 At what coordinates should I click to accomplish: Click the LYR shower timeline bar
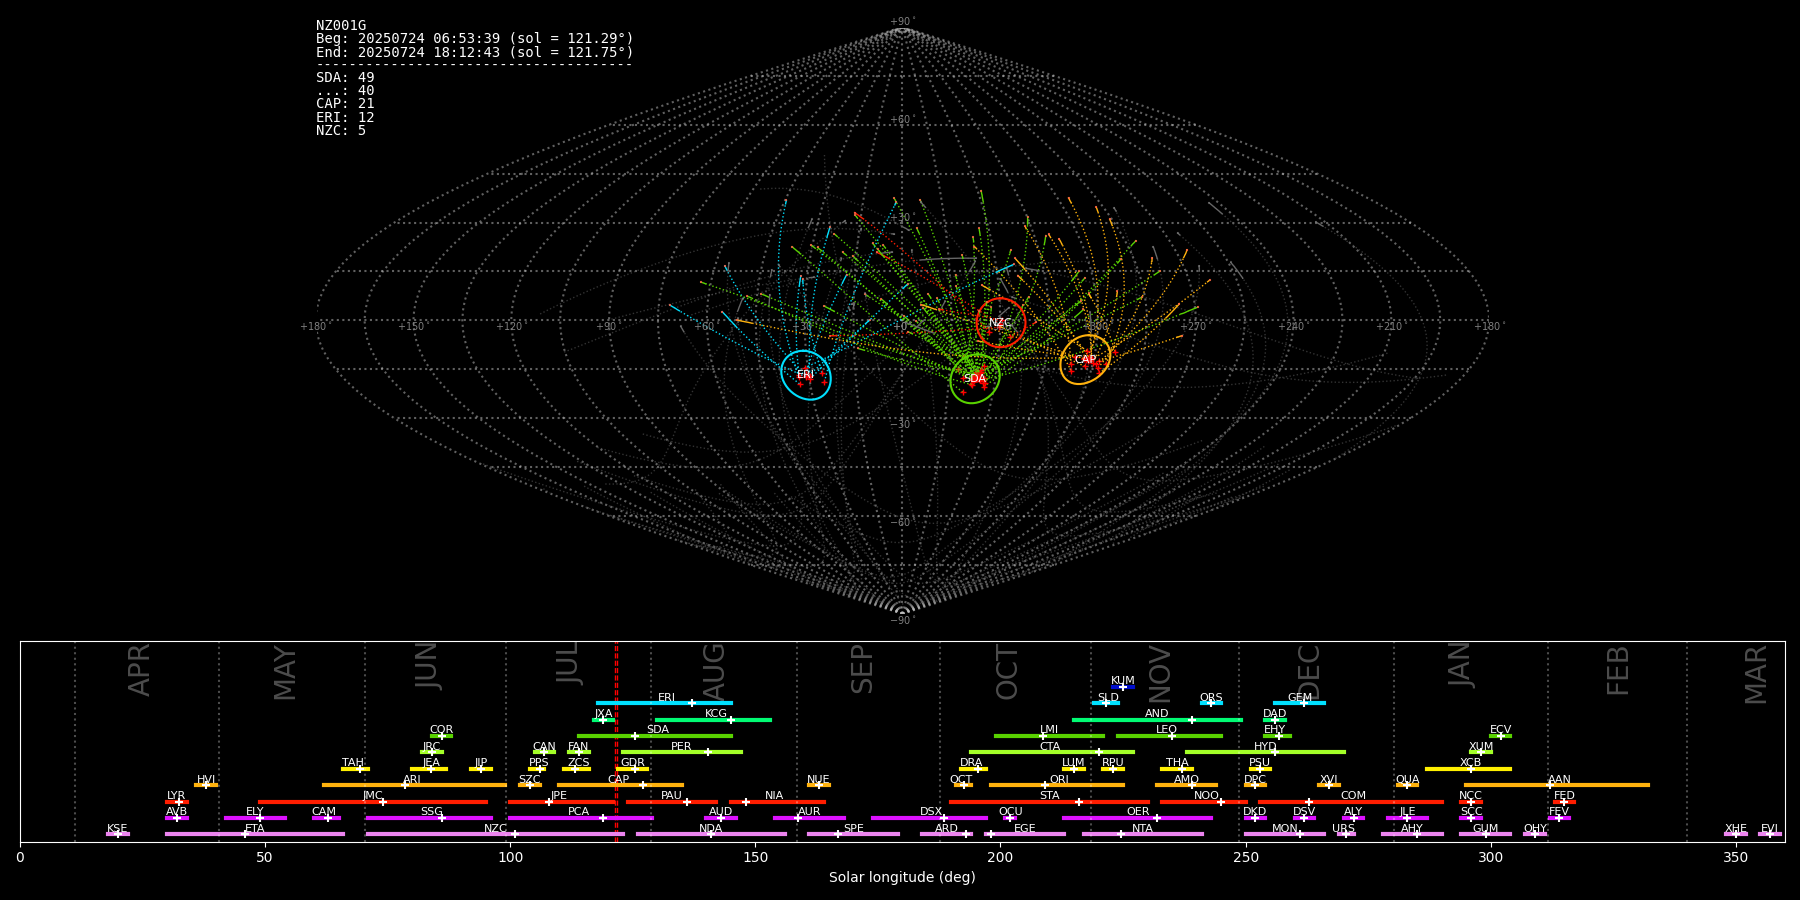click(177, 801)
